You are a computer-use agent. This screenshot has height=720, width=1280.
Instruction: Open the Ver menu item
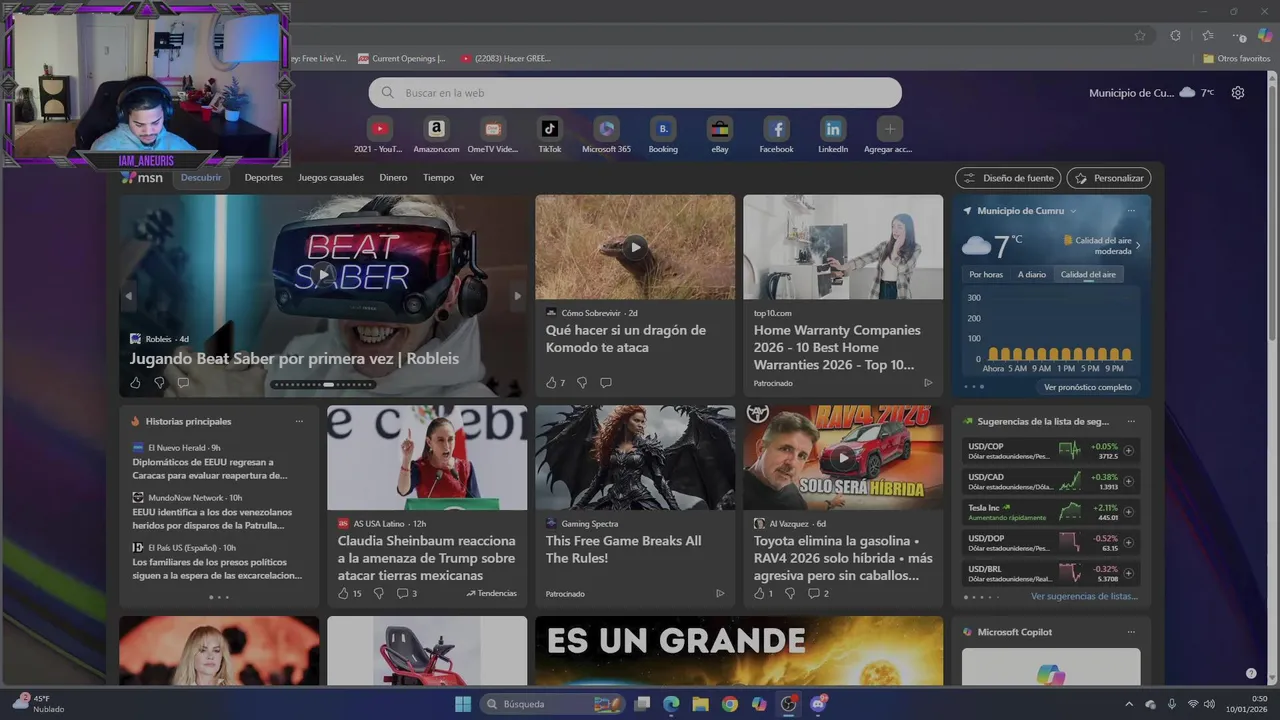[477, 178]
